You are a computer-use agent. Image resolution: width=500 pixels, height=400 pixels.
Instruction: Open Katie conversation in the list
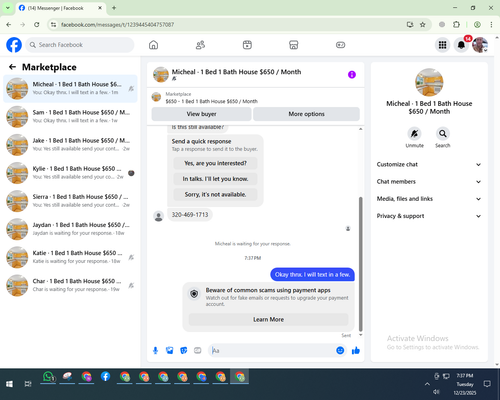tap(70, 257)
